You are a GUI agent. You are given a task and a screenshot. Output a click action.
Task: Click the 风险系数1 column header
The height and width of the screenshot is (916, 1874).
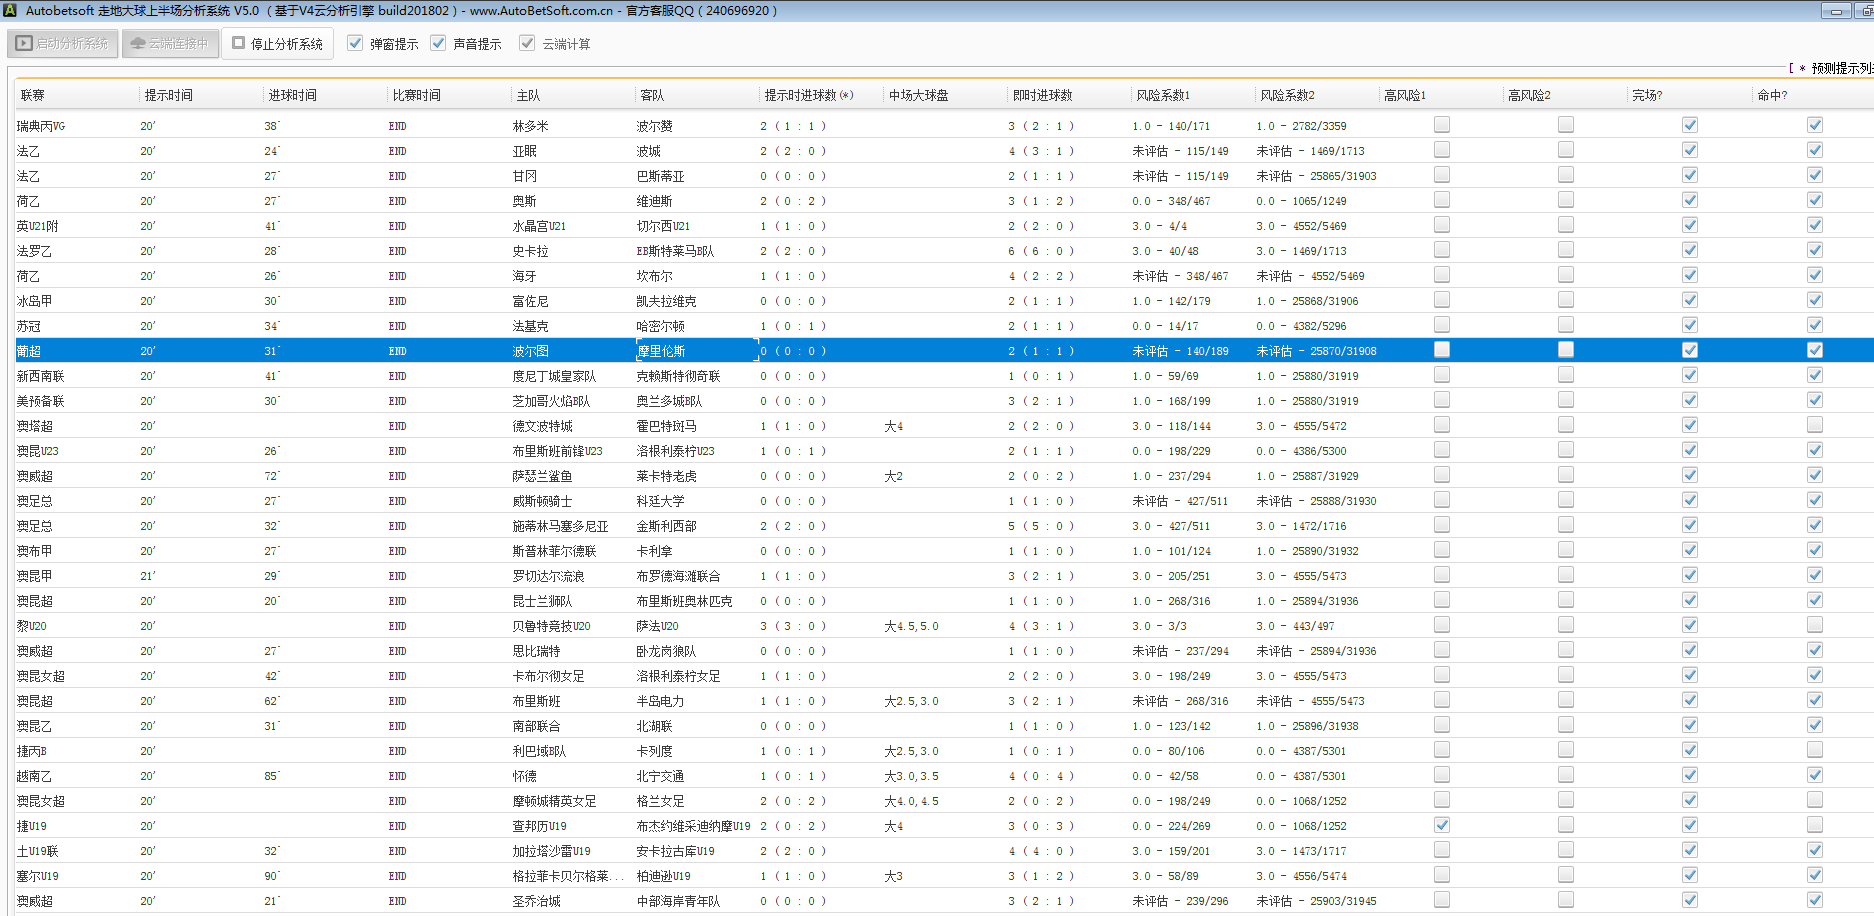(1162, 96)
